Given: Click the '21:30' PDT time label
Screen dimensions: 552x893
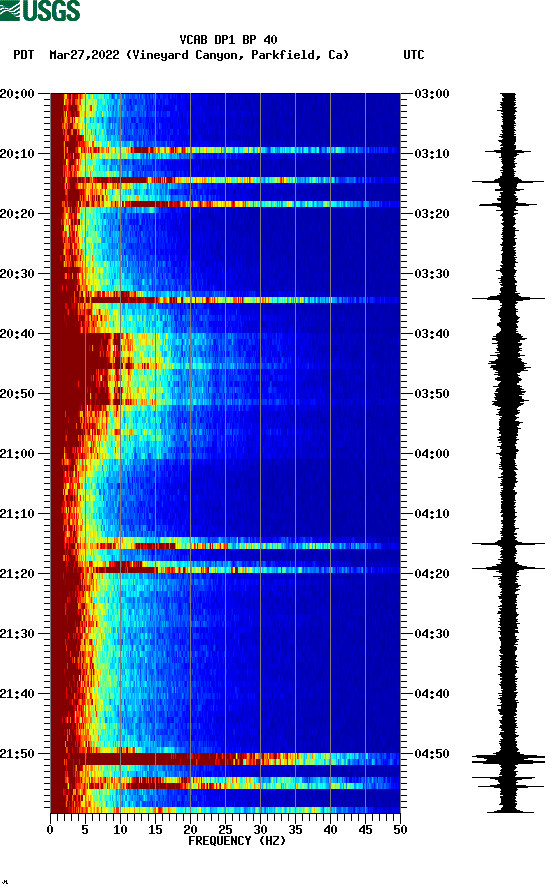Looking at the screenshot, I should click(x=17, y=634).
